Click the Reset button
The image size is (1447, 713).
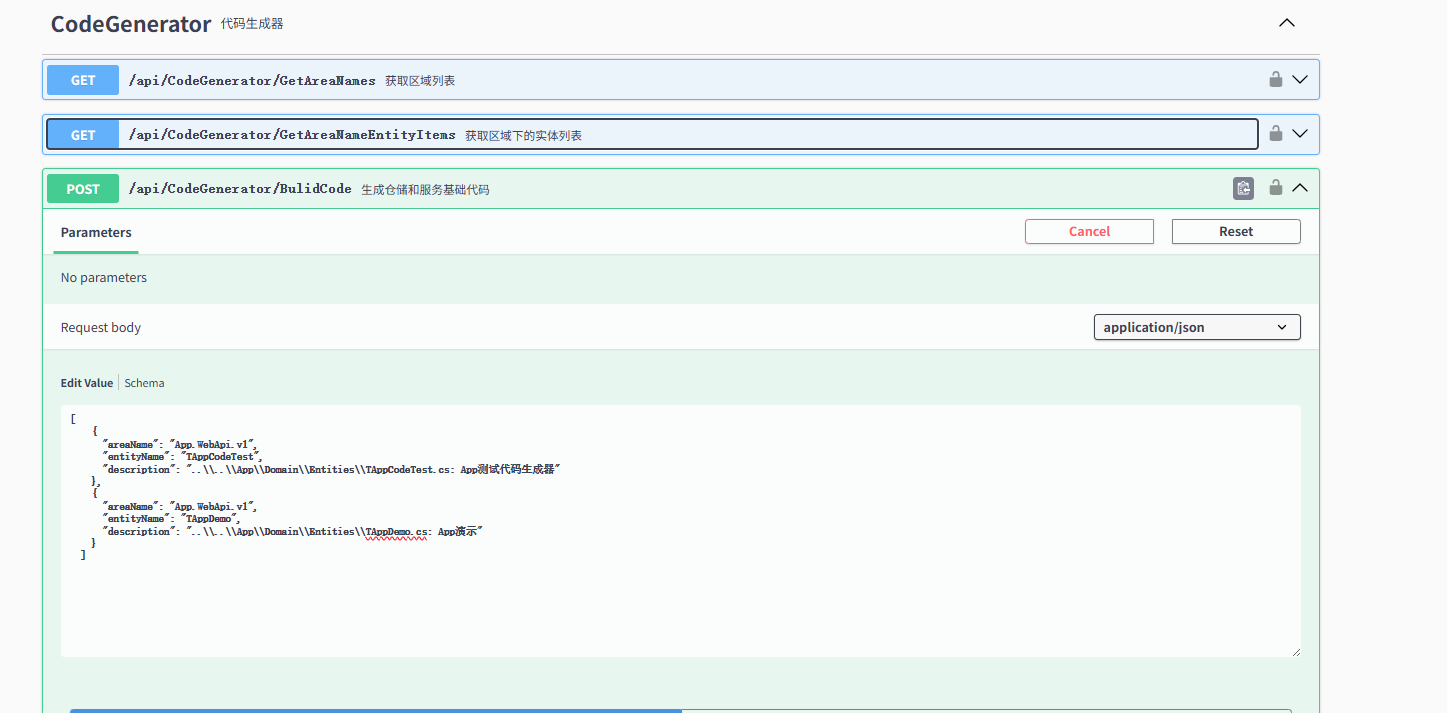[1236, 231]
